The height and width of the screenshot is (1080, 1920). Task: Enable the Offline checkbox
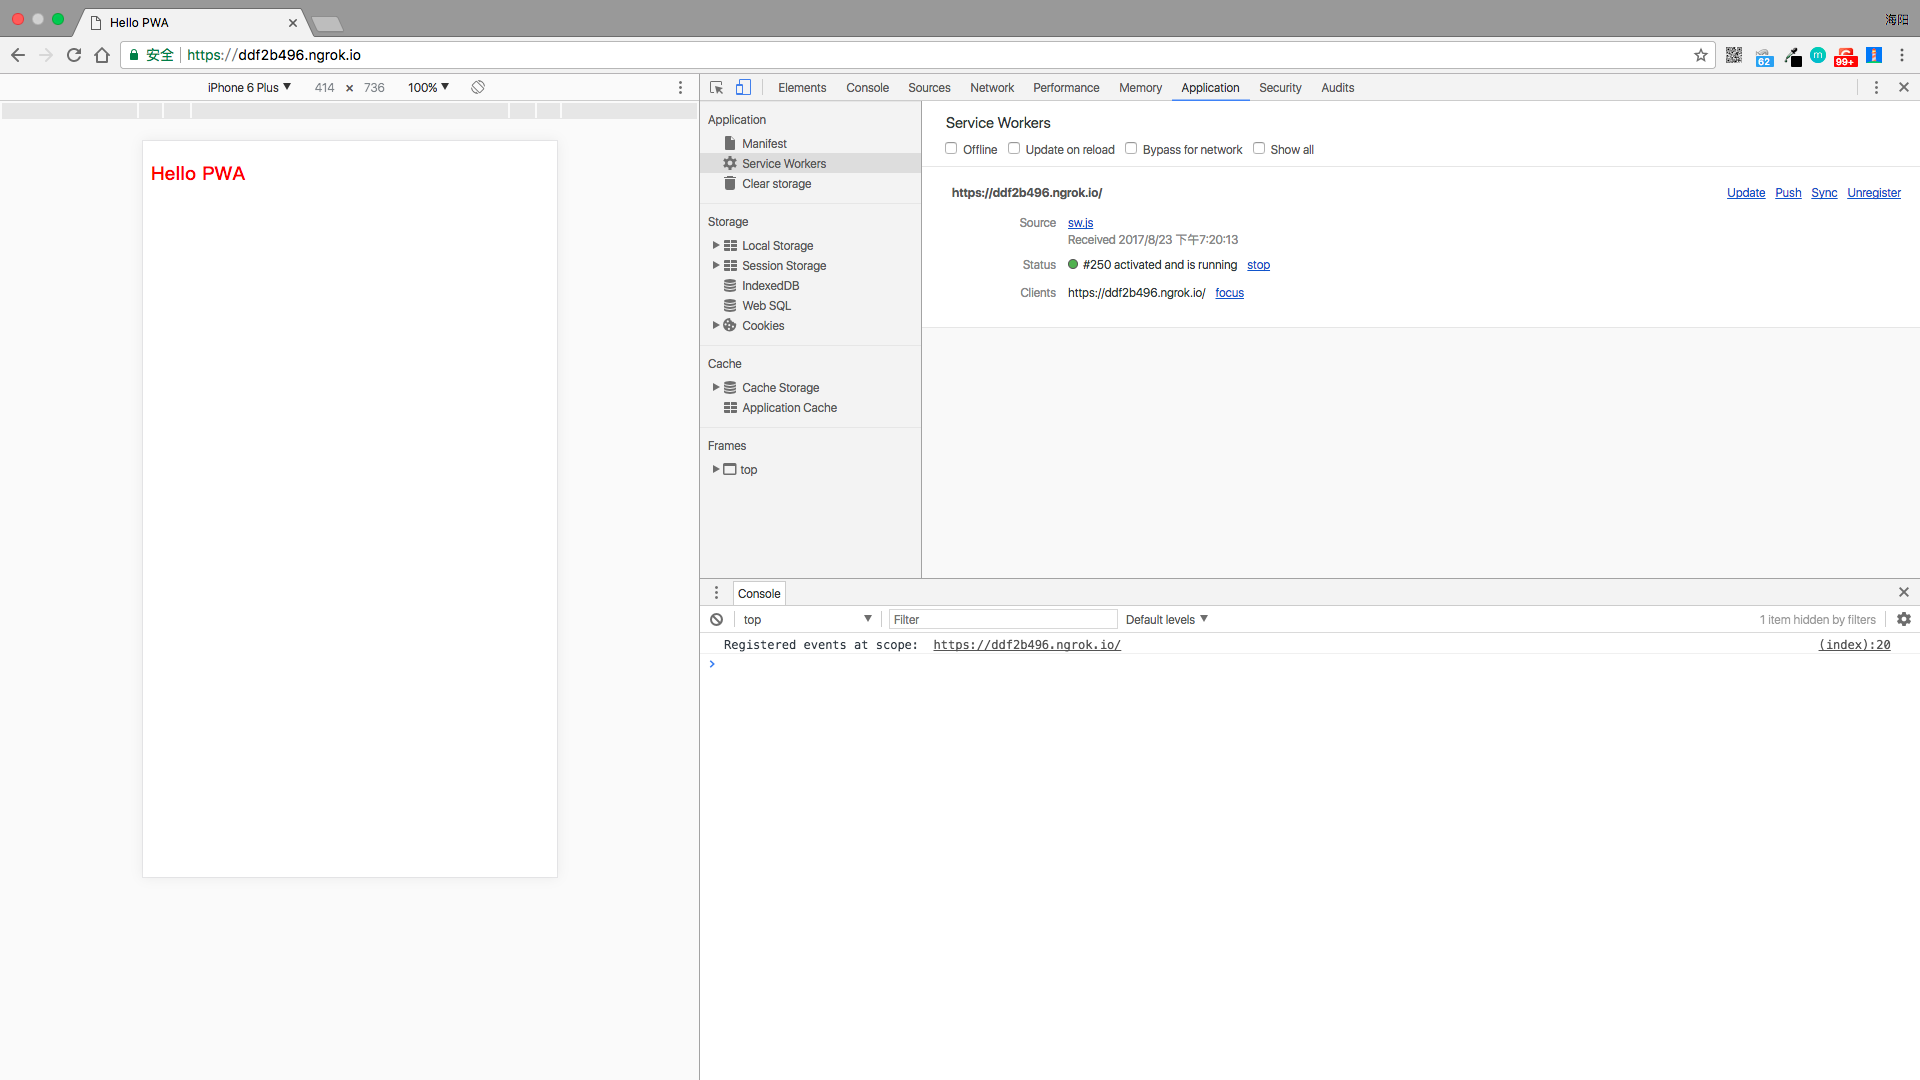point(951,148)
